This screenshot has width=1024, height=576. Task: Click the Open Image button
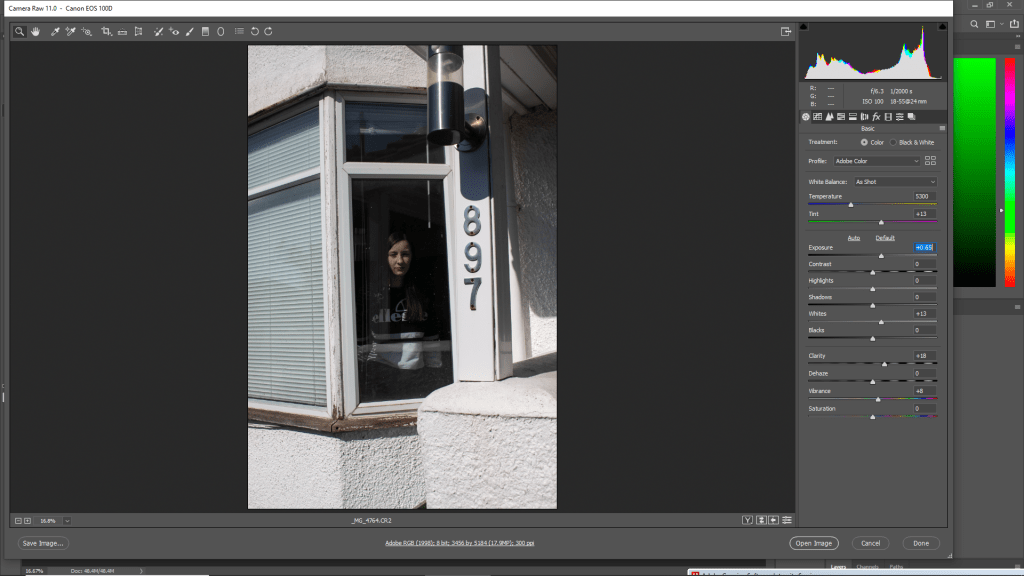click(x=812, y=543)
